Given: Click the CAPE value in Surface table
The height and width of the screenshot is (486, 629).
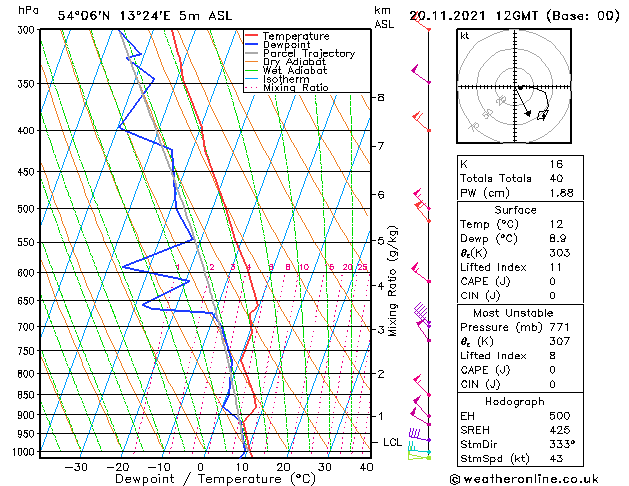Looking at the screenshot, I should point(552,281).
